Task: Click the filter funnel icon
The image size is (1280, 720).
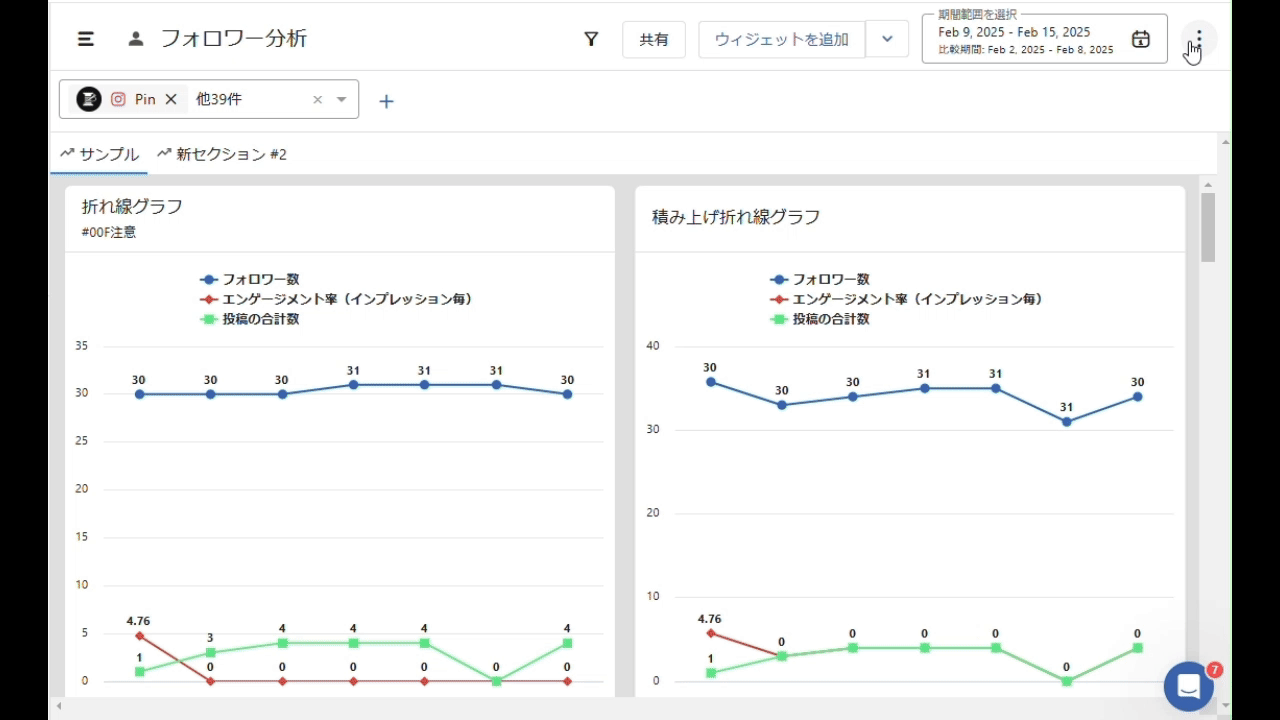Action: tap(591, 39)
